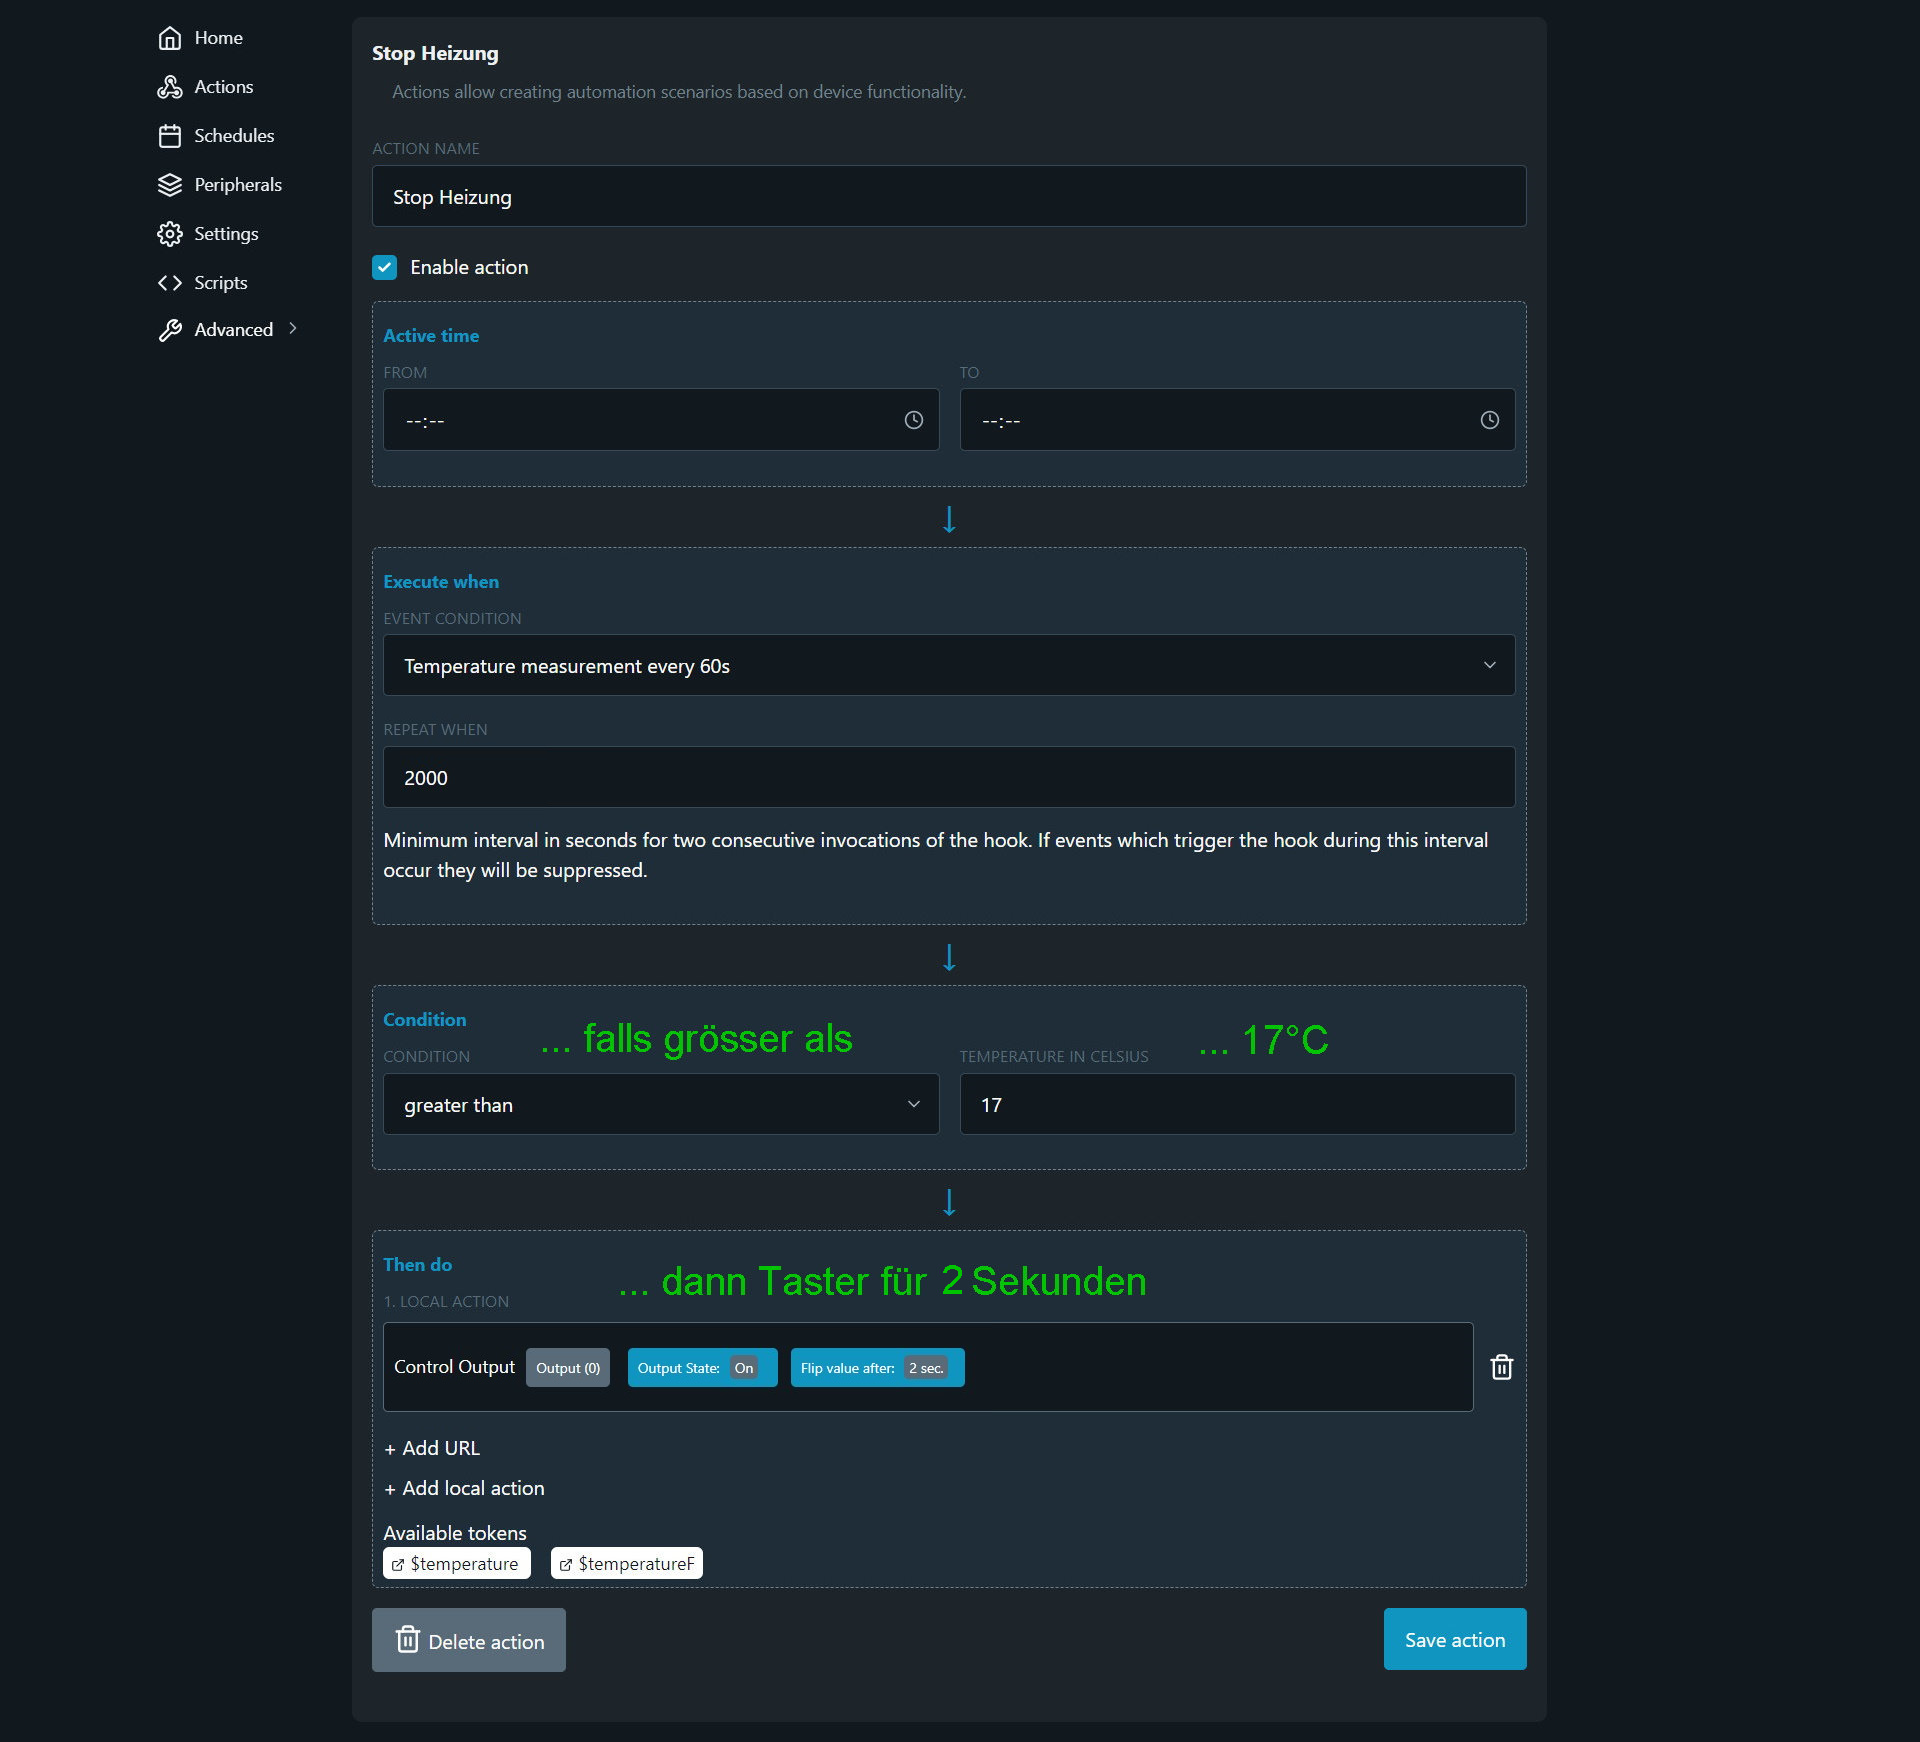Click the Schedules menu item
The height and width of the screenshot is (1742, 1920).
(234, 135)
